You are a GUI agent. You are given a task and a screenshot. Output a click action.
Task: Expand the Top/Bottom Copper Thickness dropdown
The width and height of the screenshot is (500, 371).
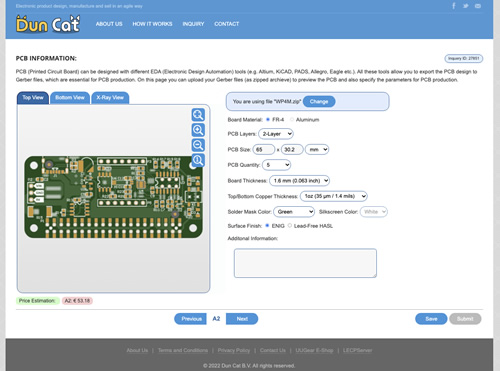pos(334,196)
